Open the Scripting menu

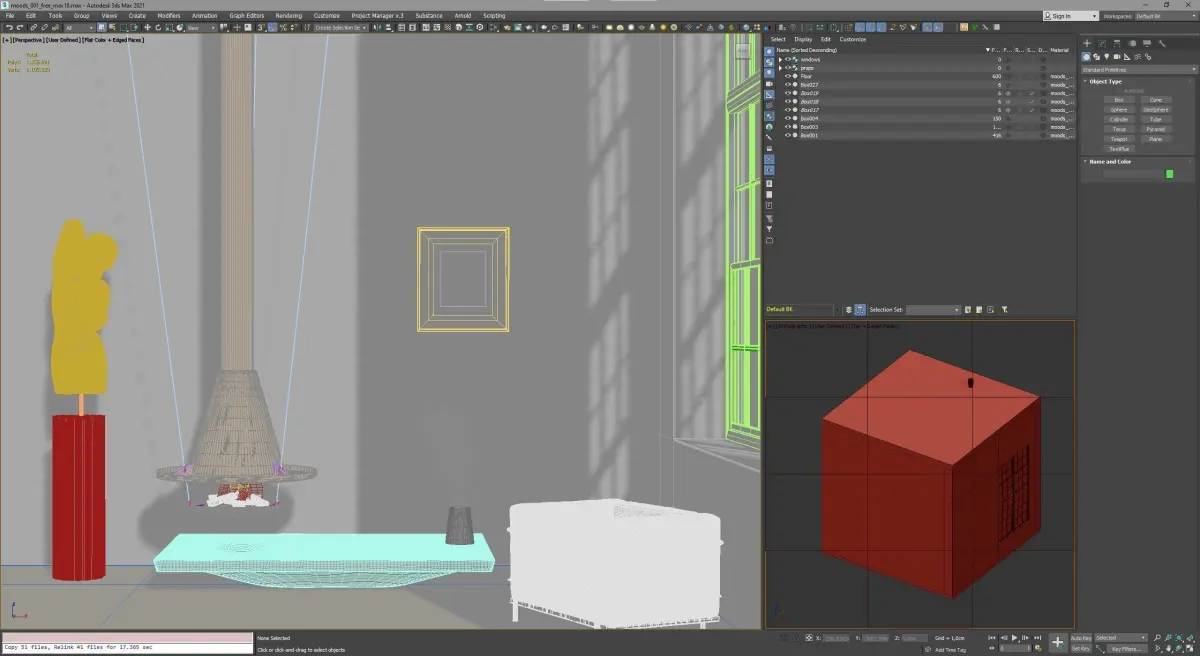[x=494, y=16]
